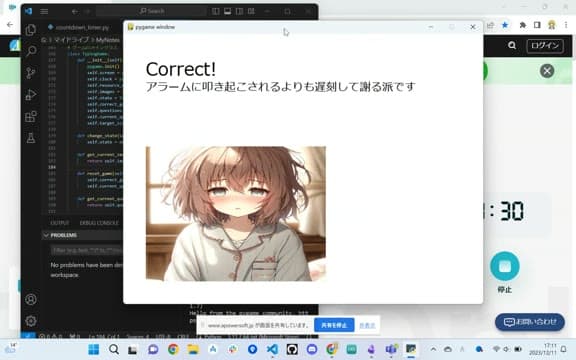The width and height of the screenshot is (576, 360).
Task: Open Chrome profile avatar
Action: pos(551,25)
